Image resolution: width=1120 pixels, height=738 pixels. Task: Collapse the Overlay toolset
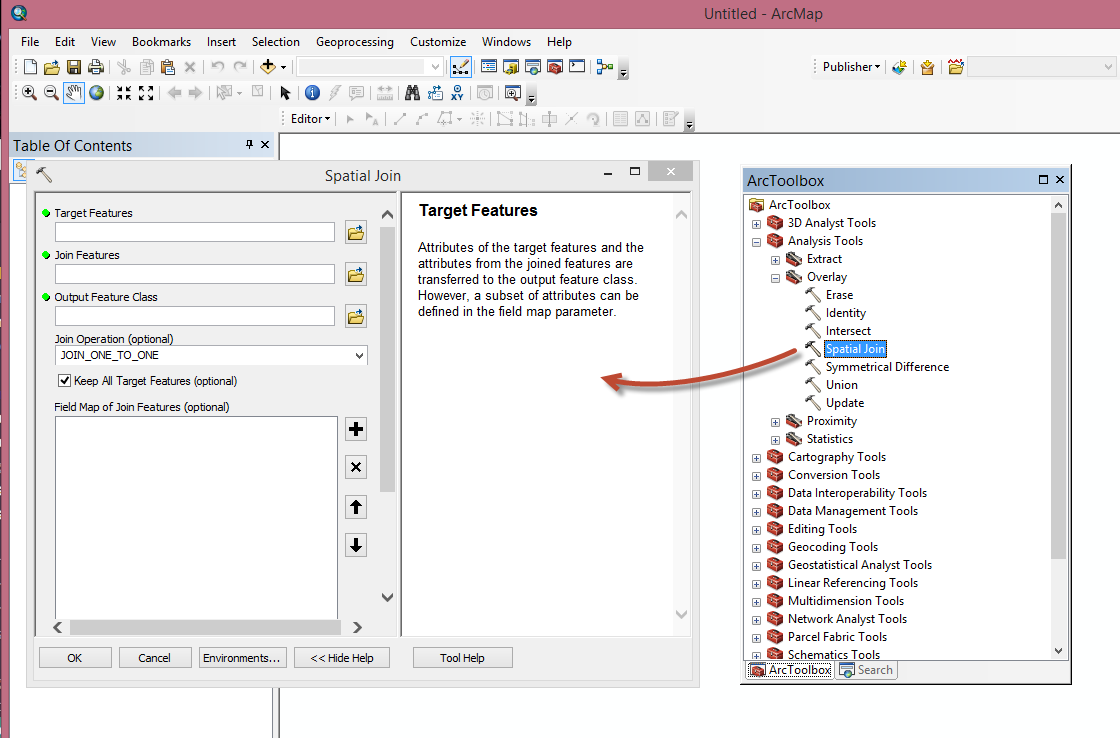tap(775, 278)
